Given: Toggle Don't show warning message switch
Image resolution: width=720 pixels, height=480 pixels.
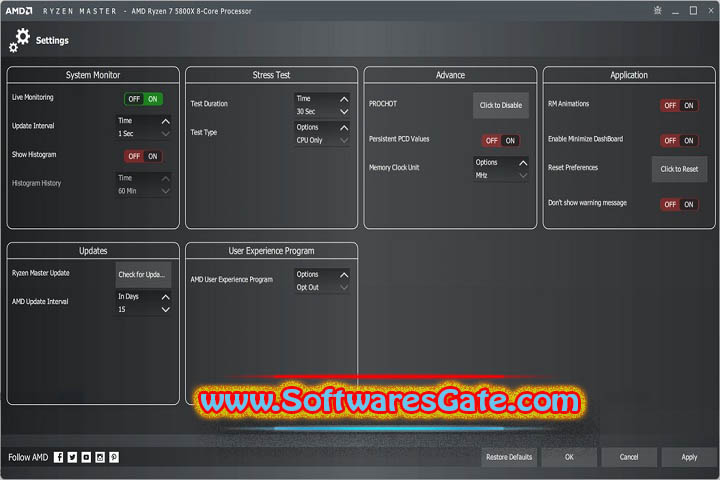Looking at the screenshot, I should [x=680, y=204].
